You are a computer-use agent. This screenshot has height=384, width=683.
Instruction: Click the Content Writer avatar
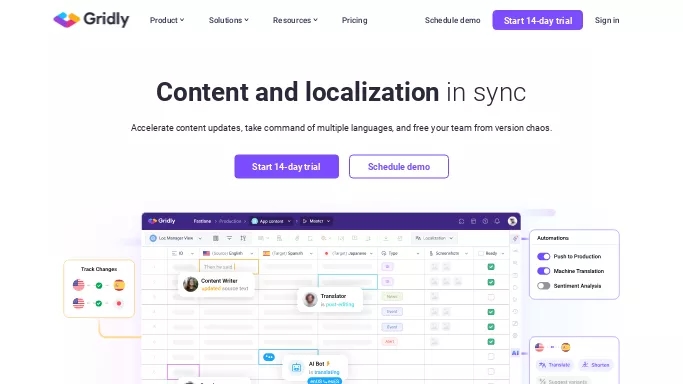point(190,284)
